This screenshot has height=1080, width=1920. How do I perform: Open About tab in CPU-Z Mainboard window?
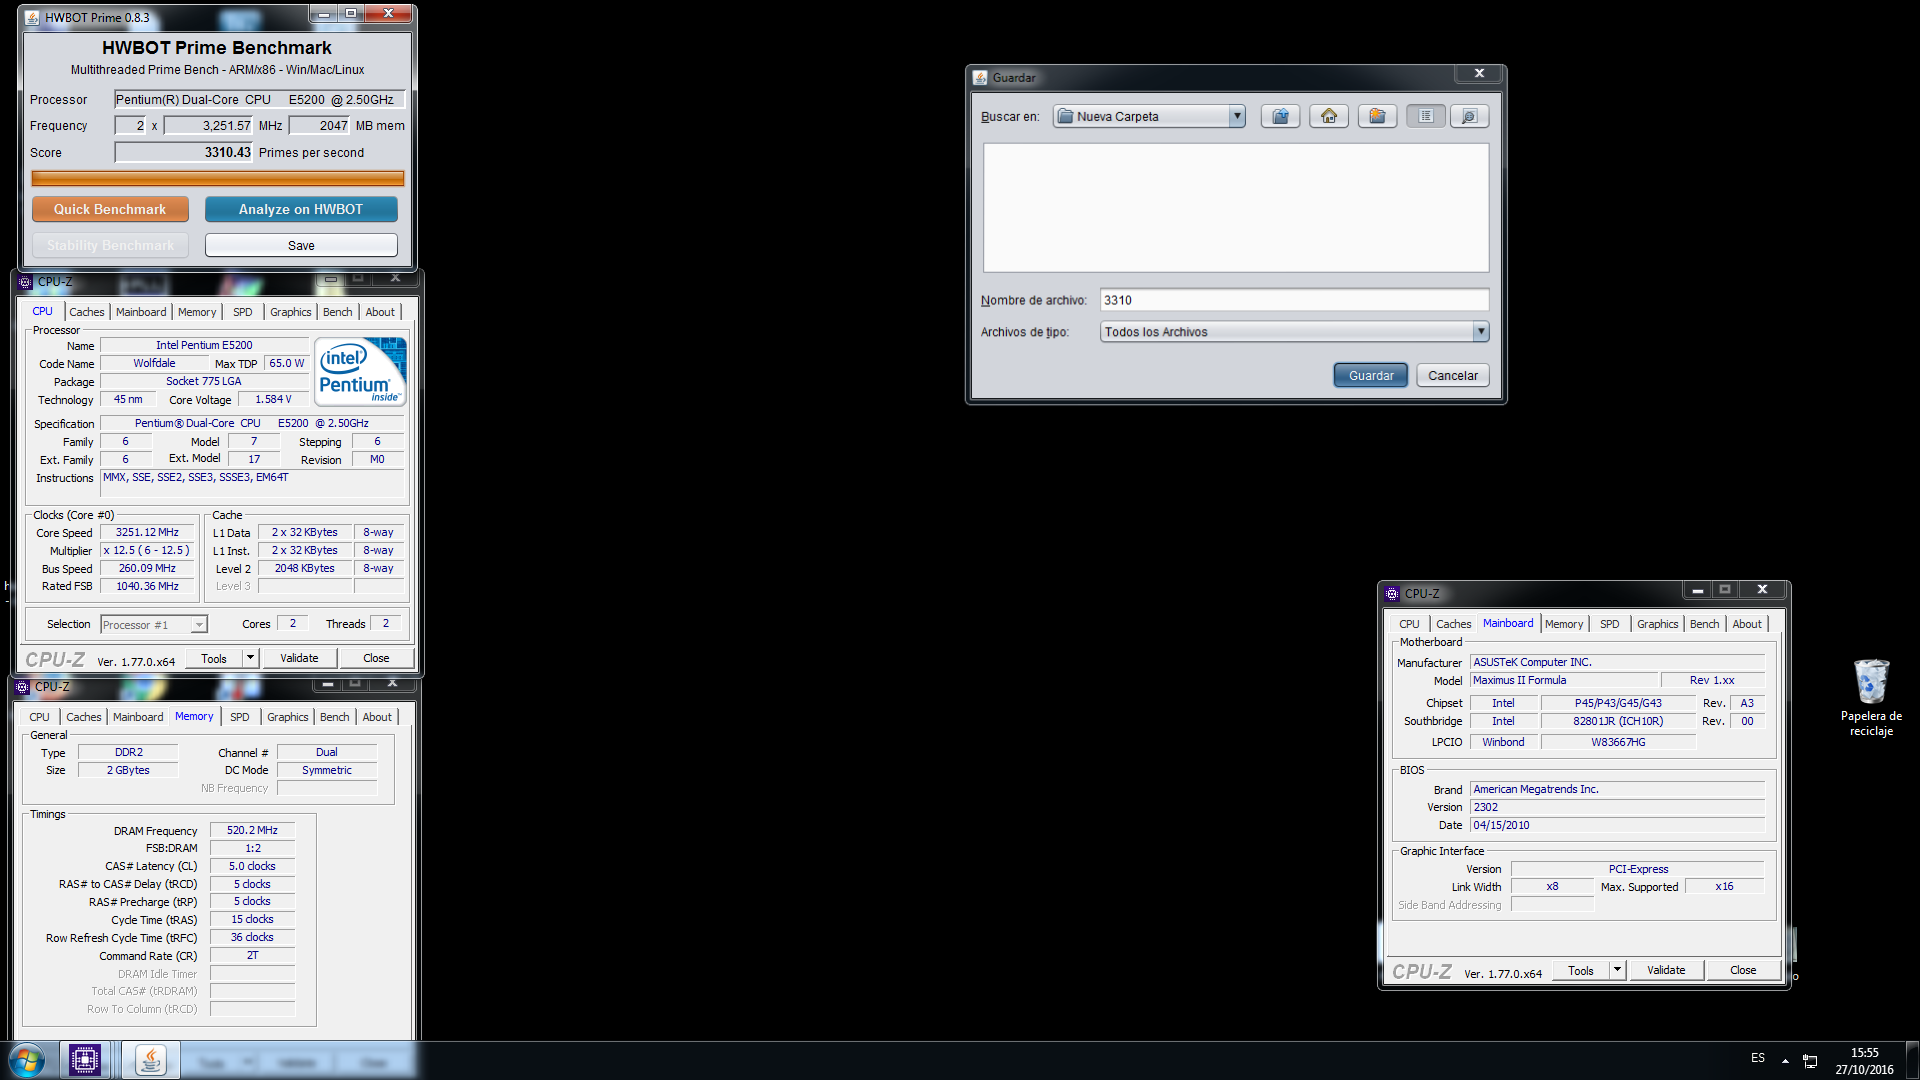coord(1747,624)
